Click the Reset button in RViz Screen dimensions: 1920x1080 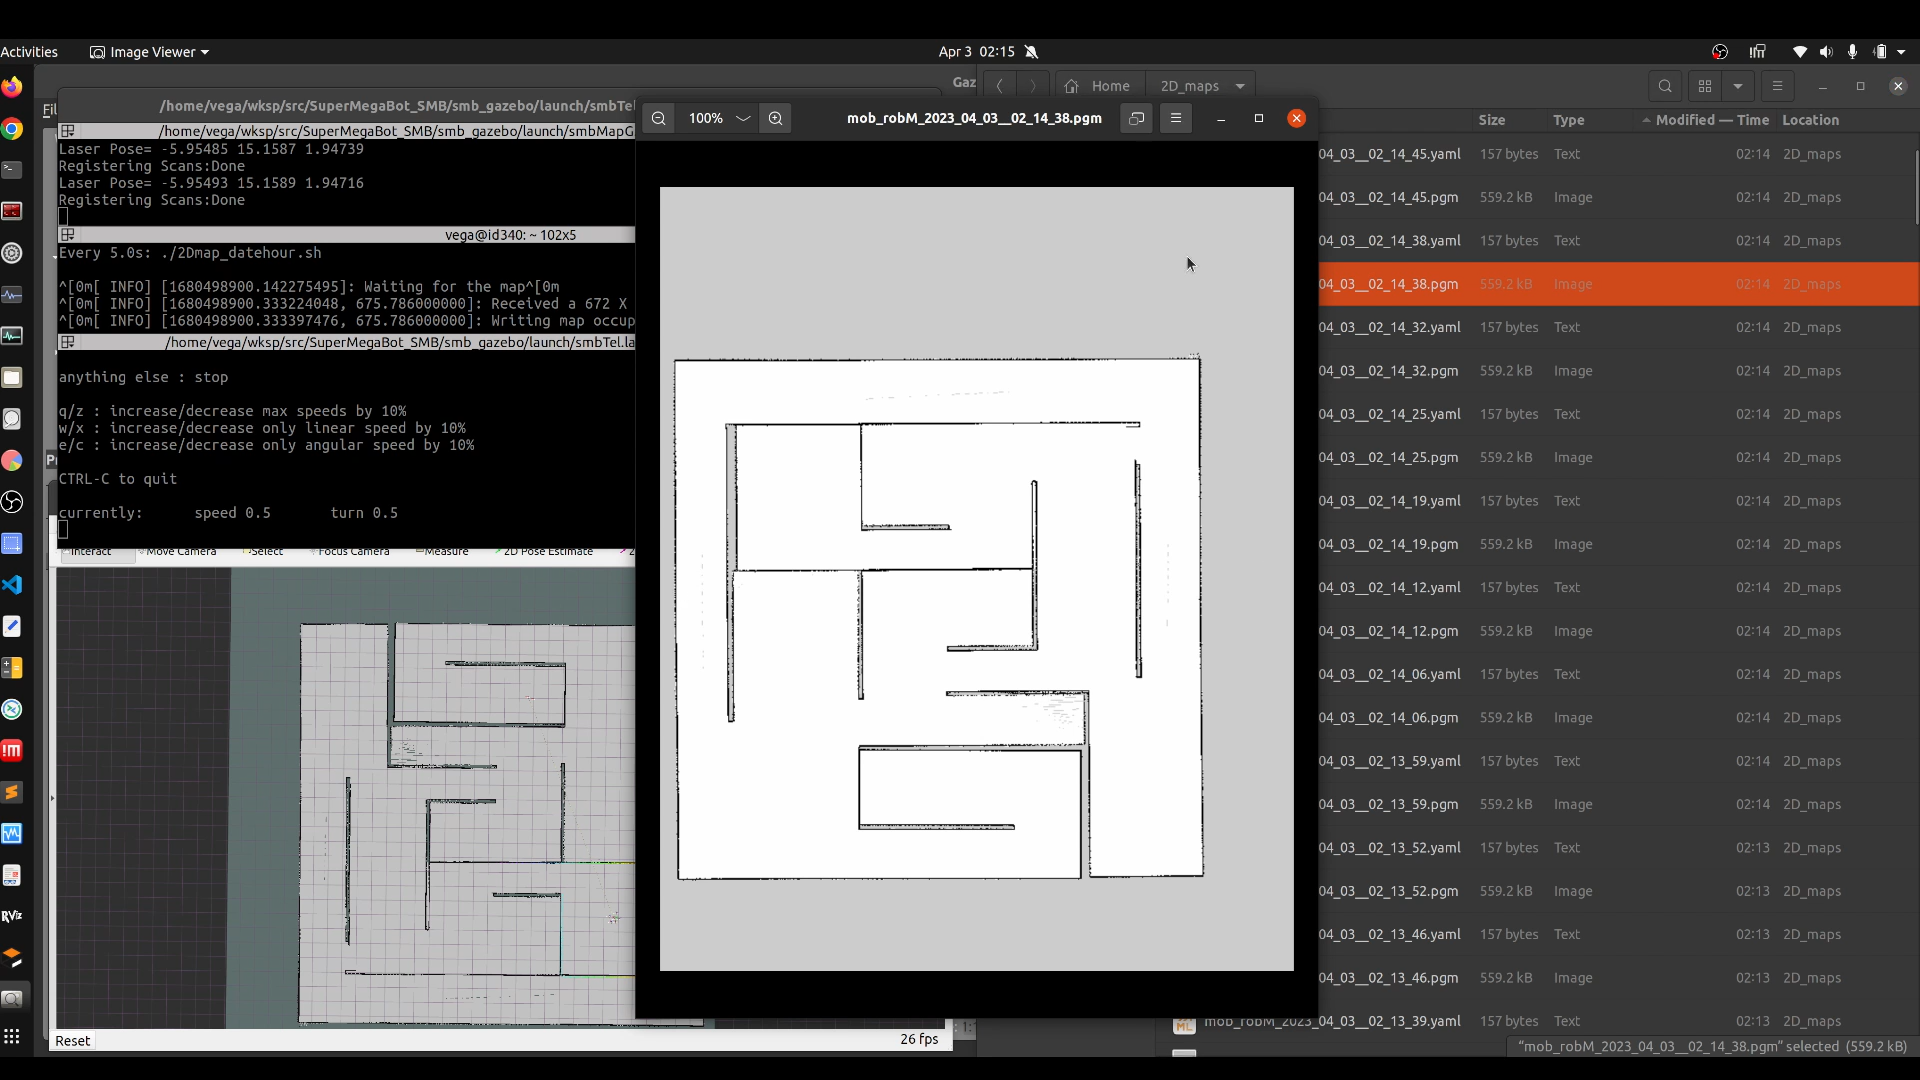tap(72, 1040)
